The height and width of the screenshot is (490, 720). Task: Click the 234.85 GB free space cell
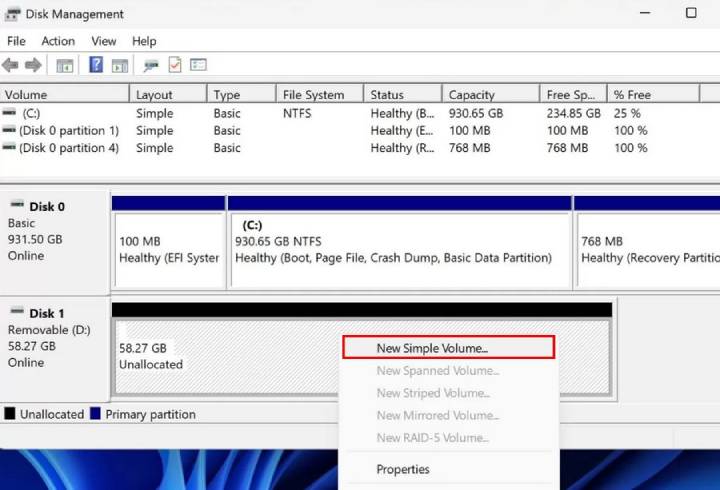pyautogui.click(x=574, y=113)
